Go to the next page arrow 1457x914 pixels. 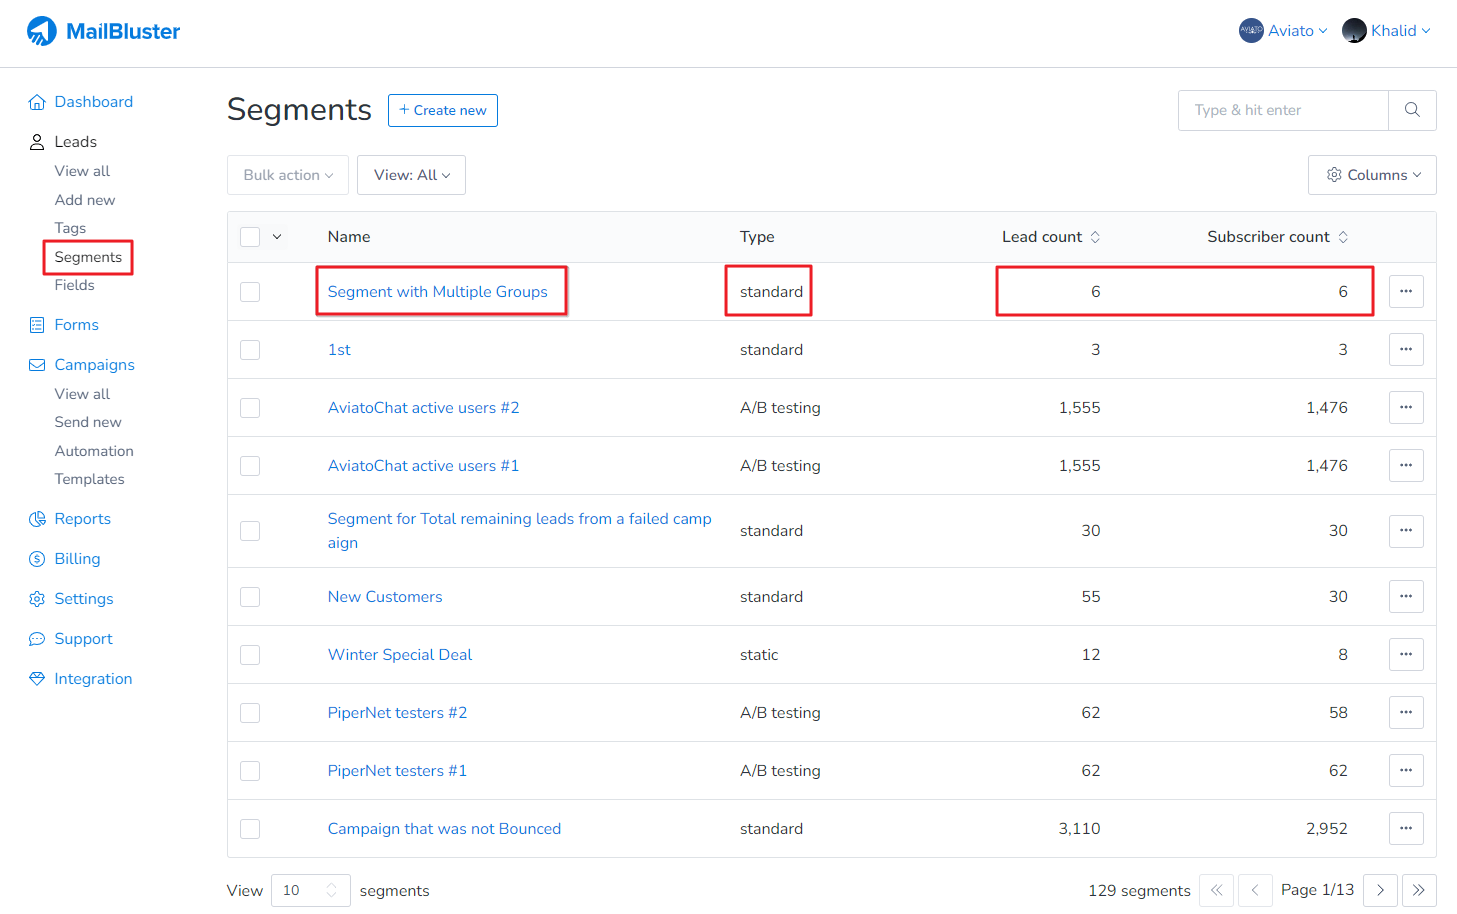pyautogui.click(x=1380, y=890)
